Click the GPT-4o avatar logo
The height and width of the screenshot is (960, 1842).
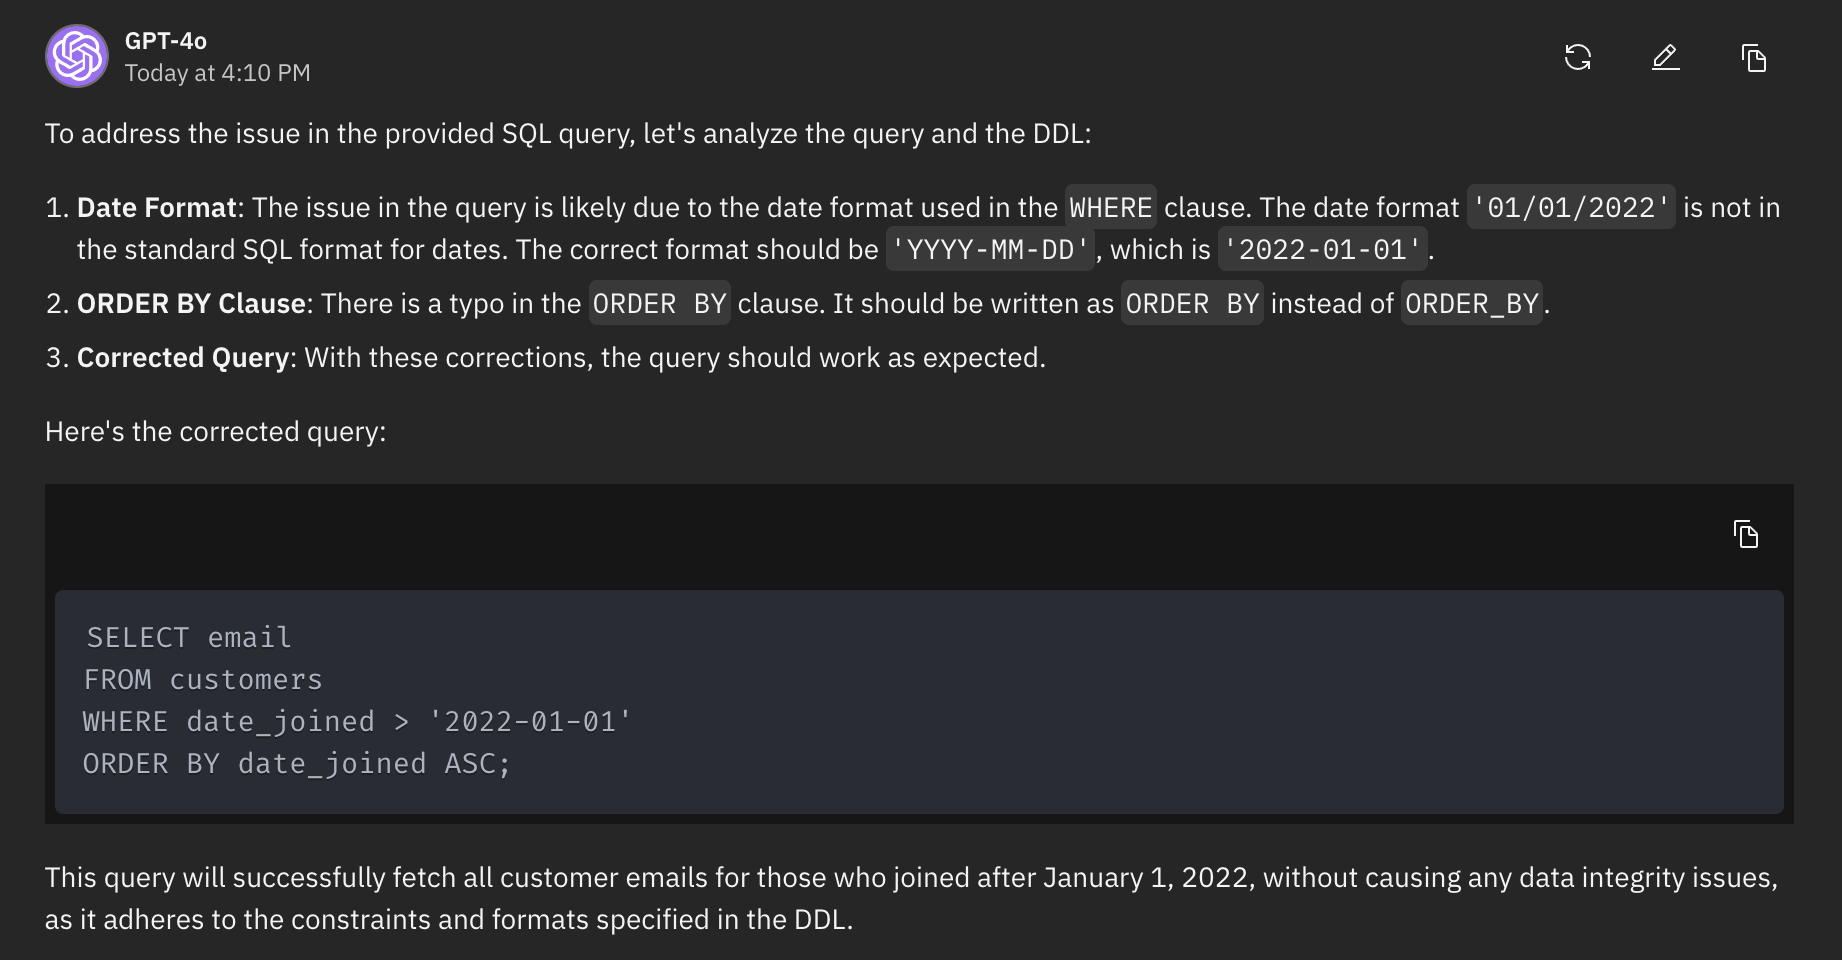[77, 56]
